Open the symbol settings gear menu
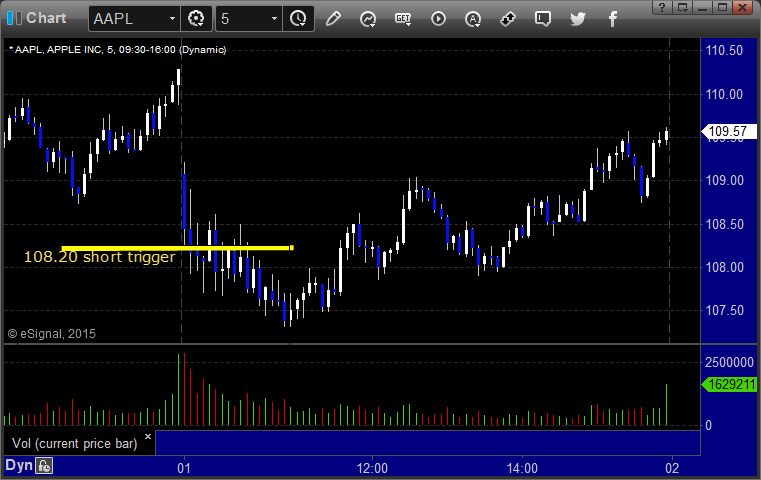 tap(196, 19)
